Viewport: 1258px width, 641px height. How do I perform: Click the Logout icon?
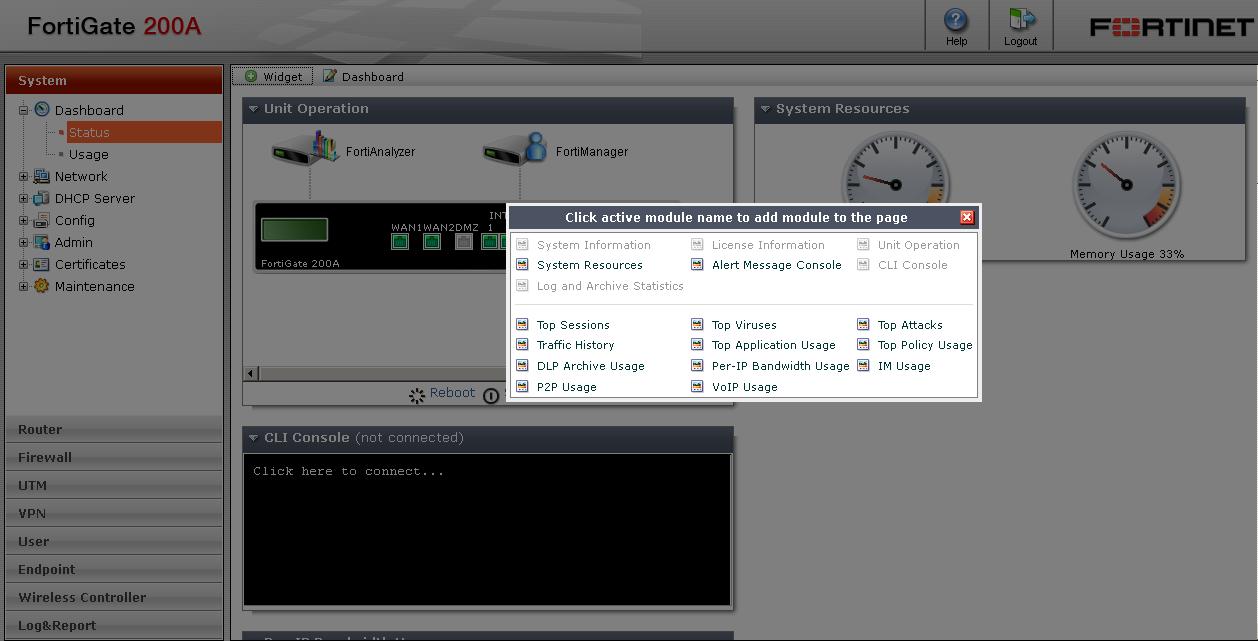pos(1021,20)
